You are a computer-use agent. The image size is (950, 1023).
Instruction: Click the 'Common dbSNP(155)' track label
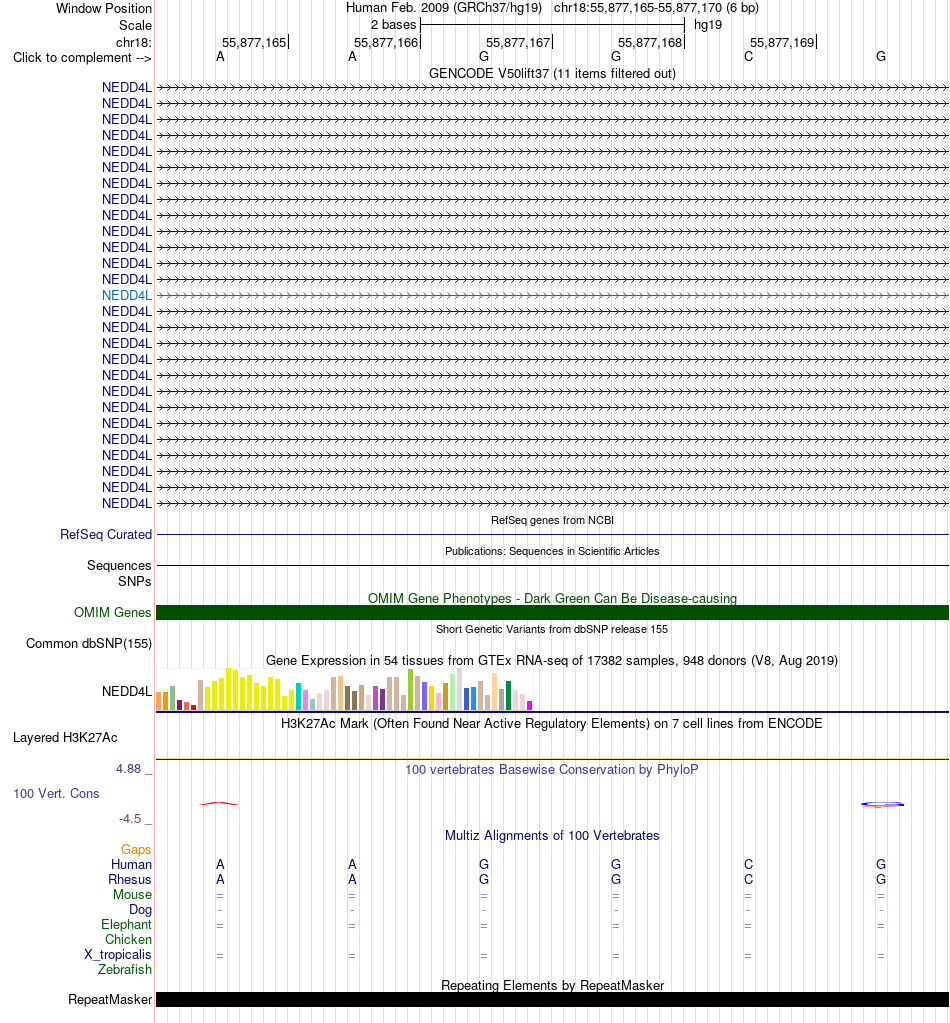[x=89, y=643]
